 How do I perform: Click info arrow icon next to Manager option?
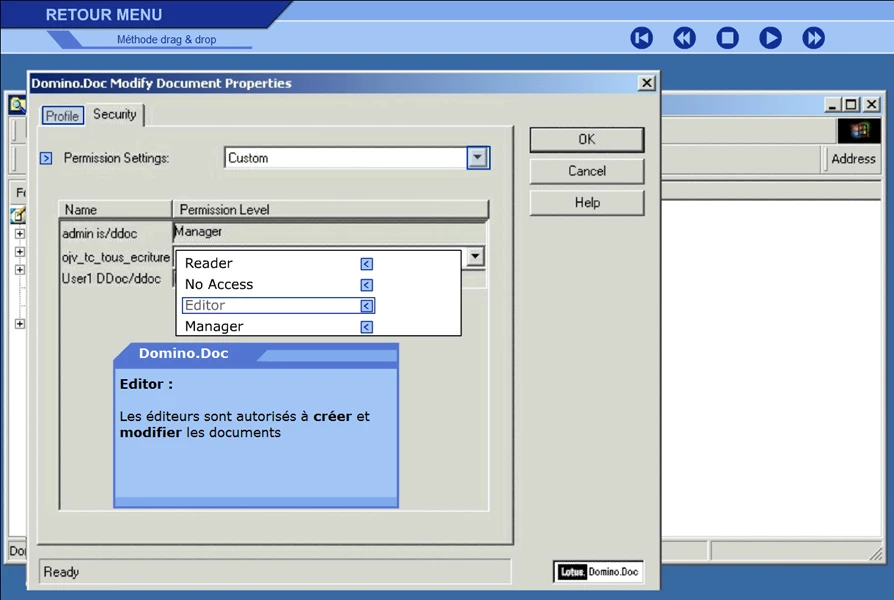point(367,327)
